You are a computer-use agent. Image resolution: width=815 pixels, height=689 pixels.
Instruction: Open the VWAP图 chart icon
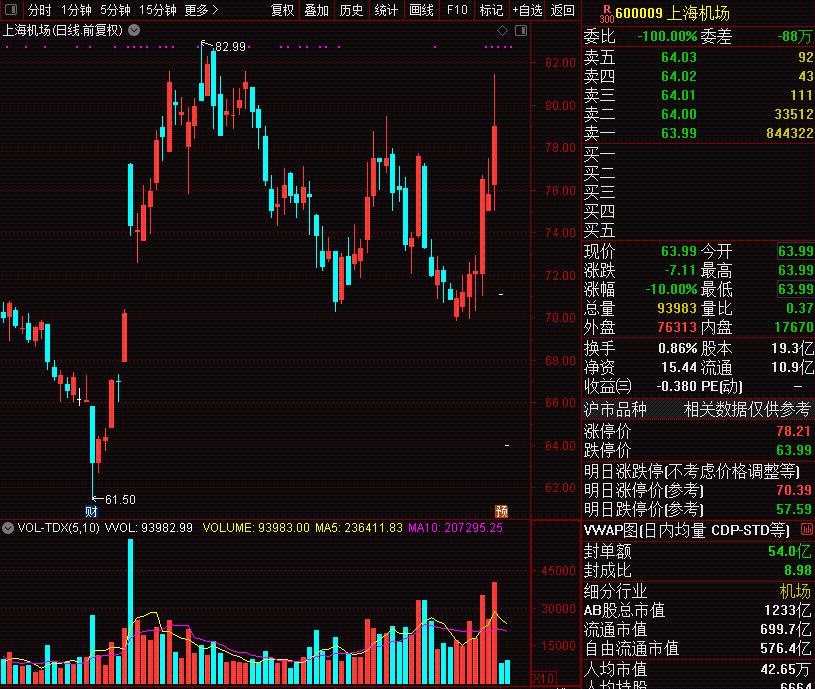[807, 529]
